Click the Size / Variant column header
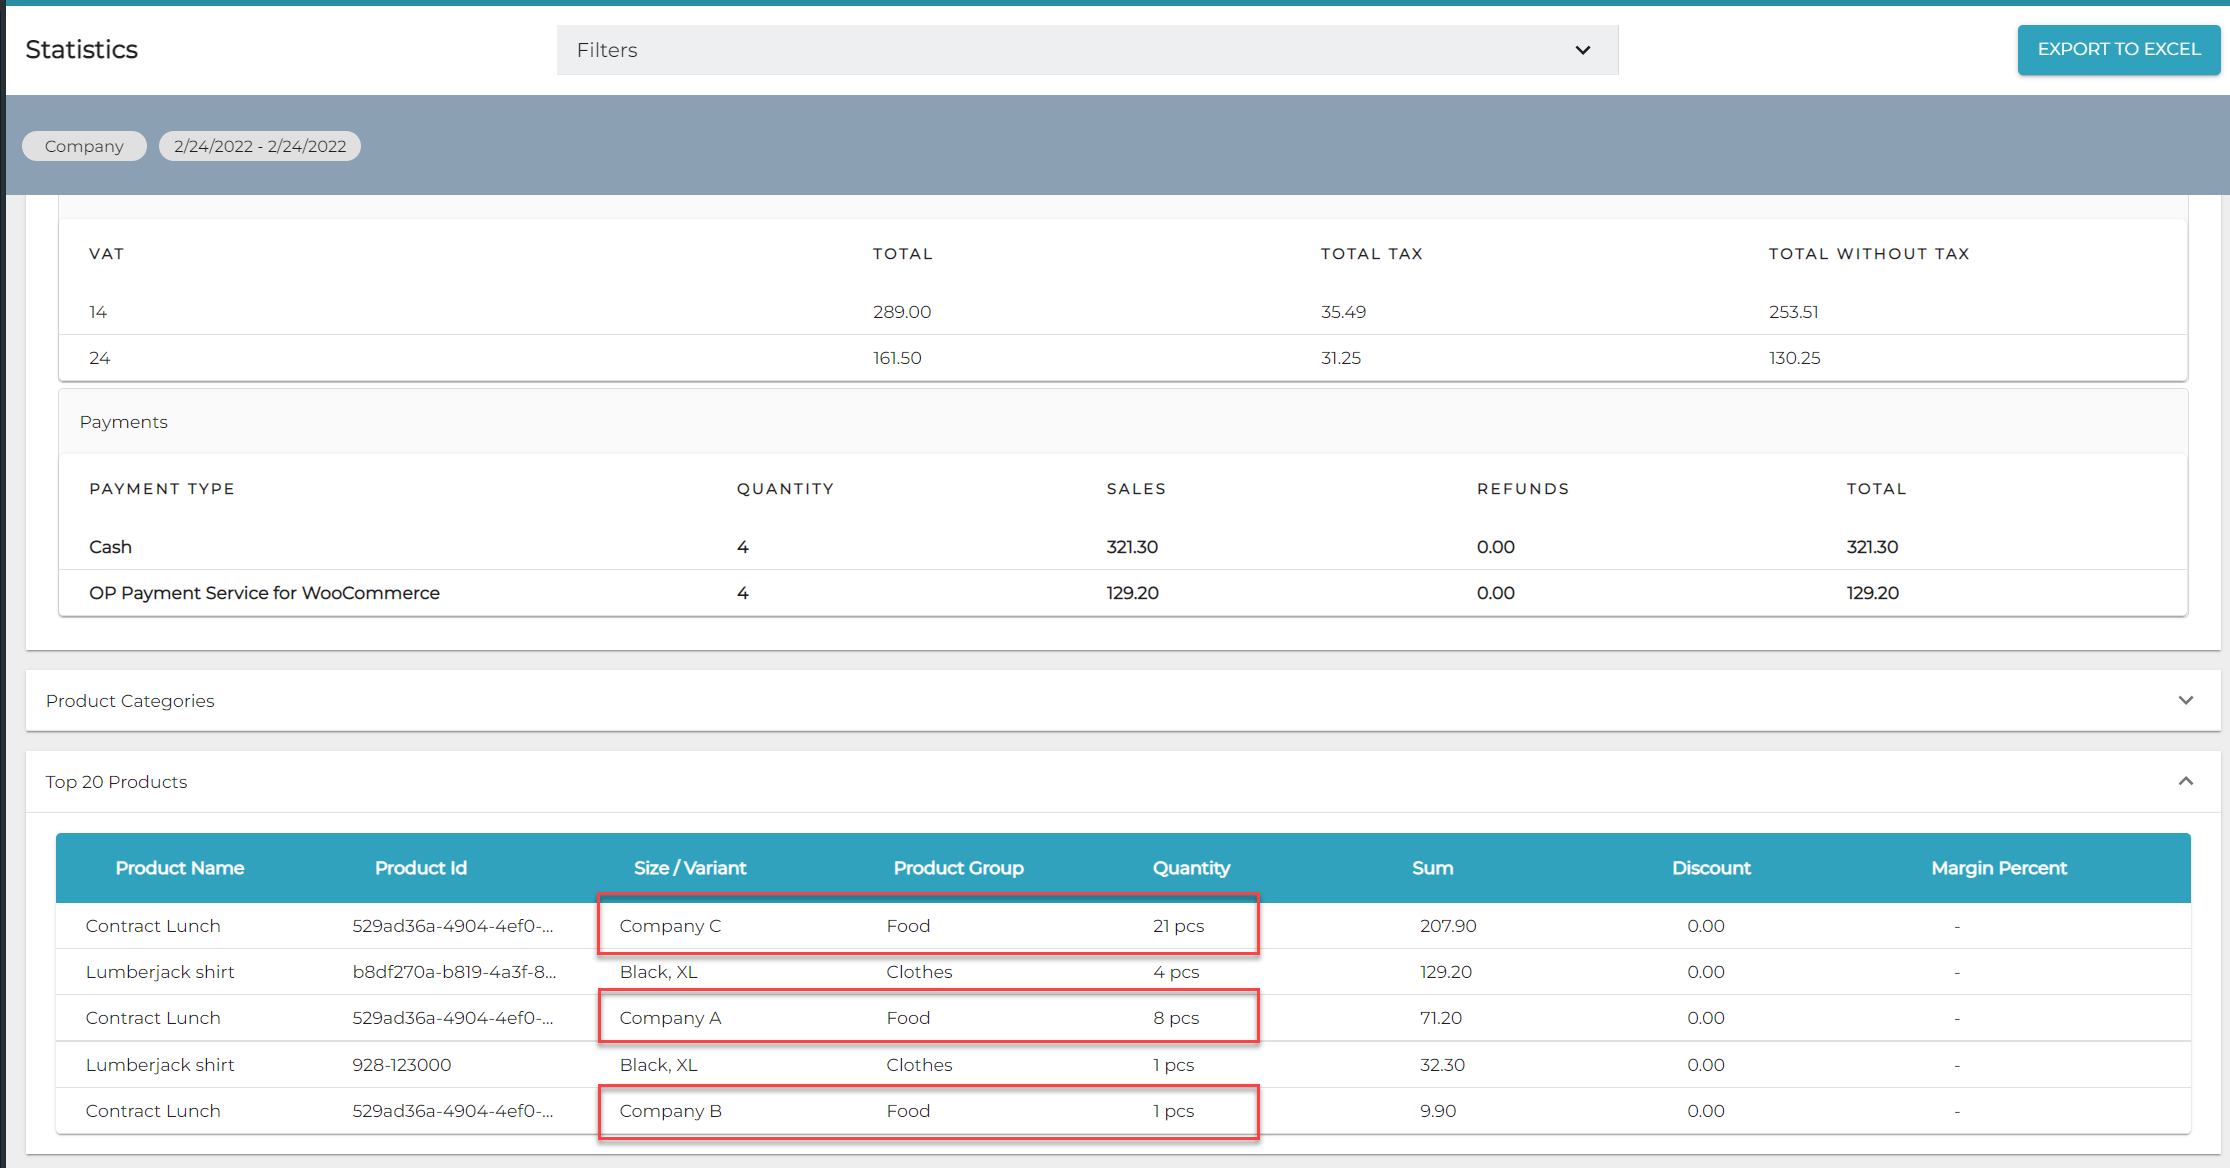Image resolution: width=2230 pixels, height=1168 pixels. [690, 868]
